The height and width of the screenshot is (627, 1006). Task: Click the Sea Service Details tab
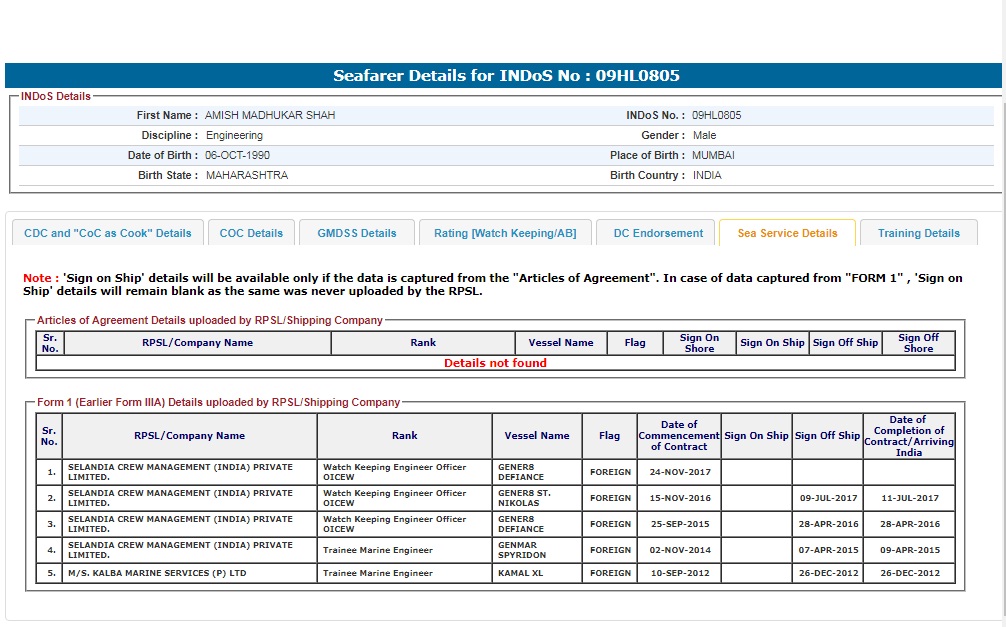[x=787, y=233]
